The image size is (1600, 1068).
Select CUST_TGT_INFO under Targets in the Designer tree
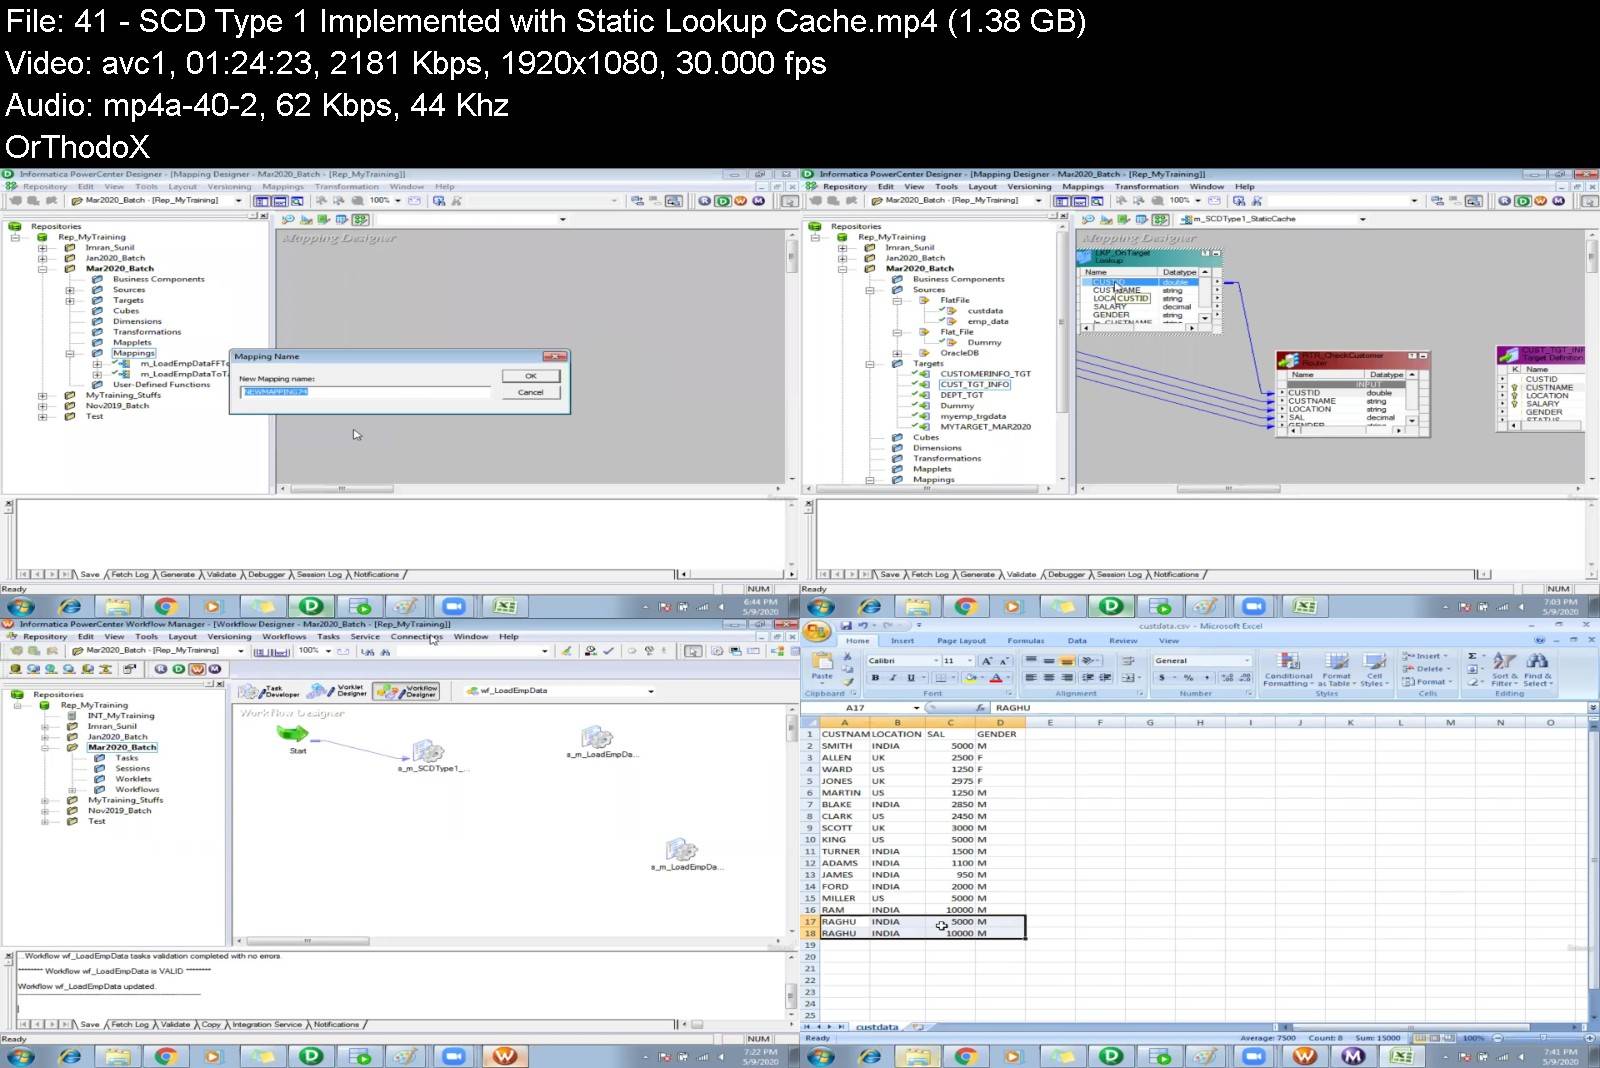click(974, 385)
